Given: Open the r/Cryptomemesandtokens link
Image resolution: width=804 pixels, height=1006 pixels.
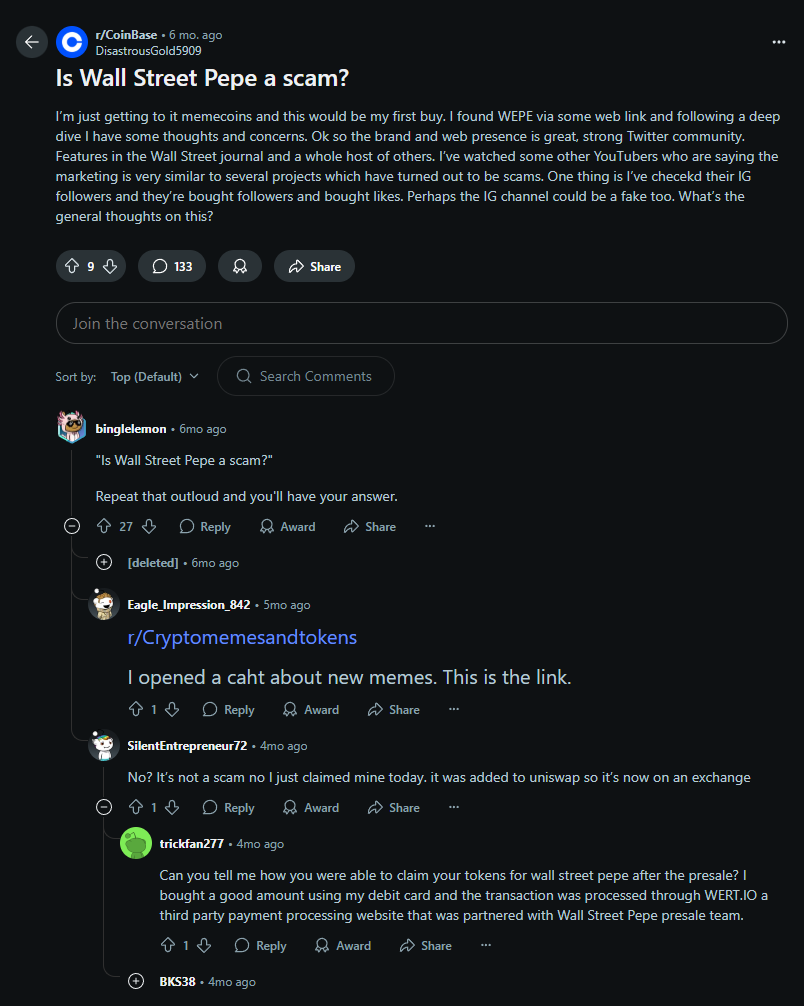Looking at the screenshot, I should point(242,637).
